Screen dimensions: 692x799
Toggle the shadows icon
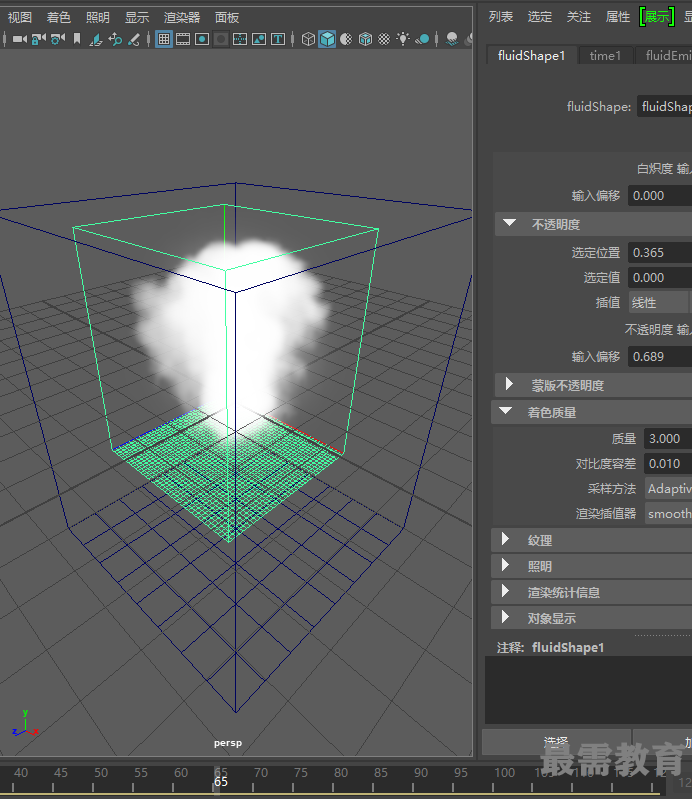coord(422,39)
